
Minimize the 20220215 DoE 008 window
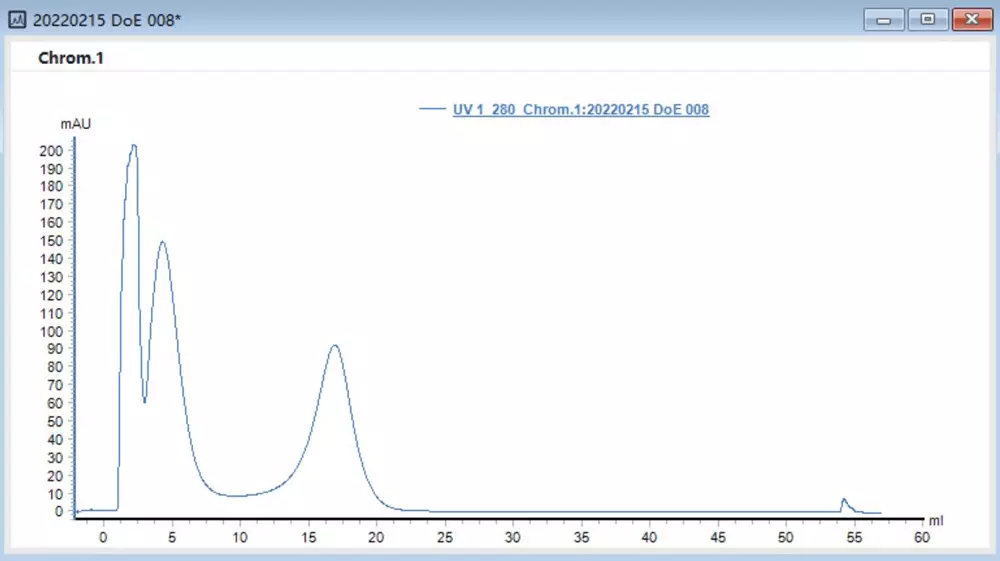tap(884, 19)
